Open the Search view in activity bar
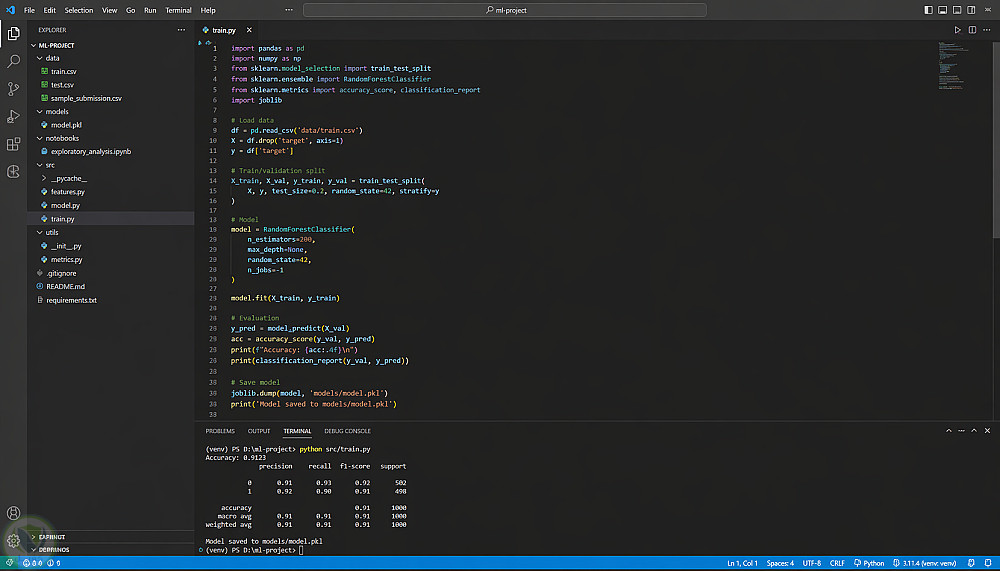The image size is (1000, 571). point(13,61)
